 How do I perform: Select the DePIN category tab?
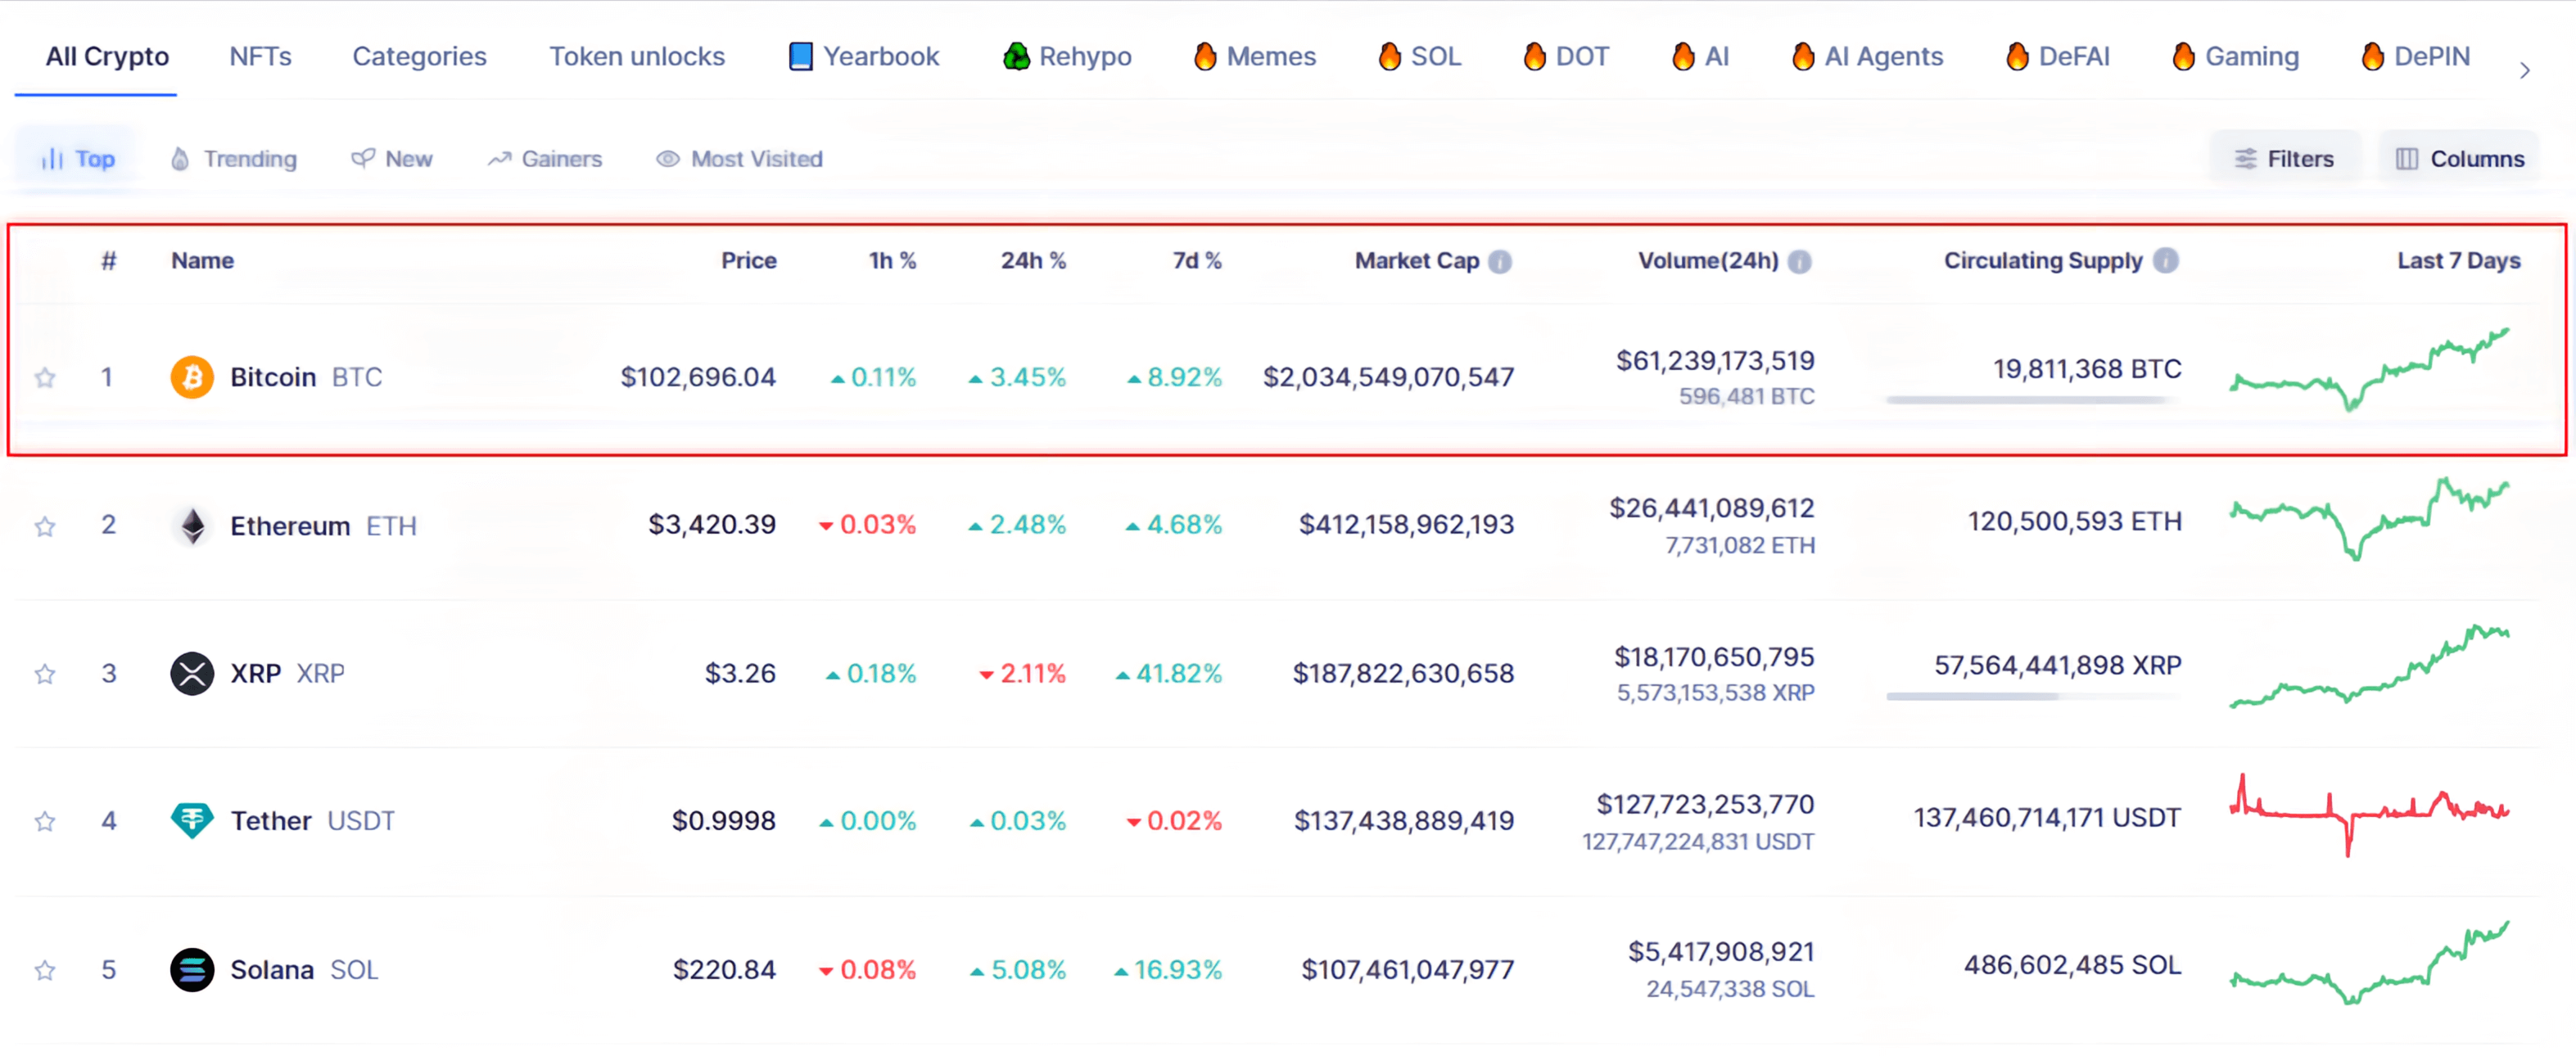coord(2415,56)
